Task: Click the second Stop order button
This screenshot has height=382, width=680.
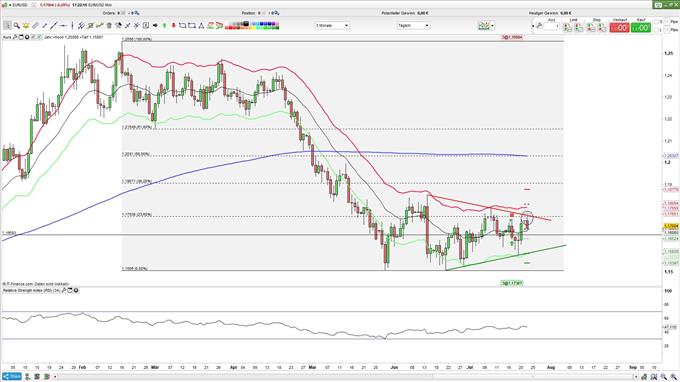Action: [x=602, y=27]
